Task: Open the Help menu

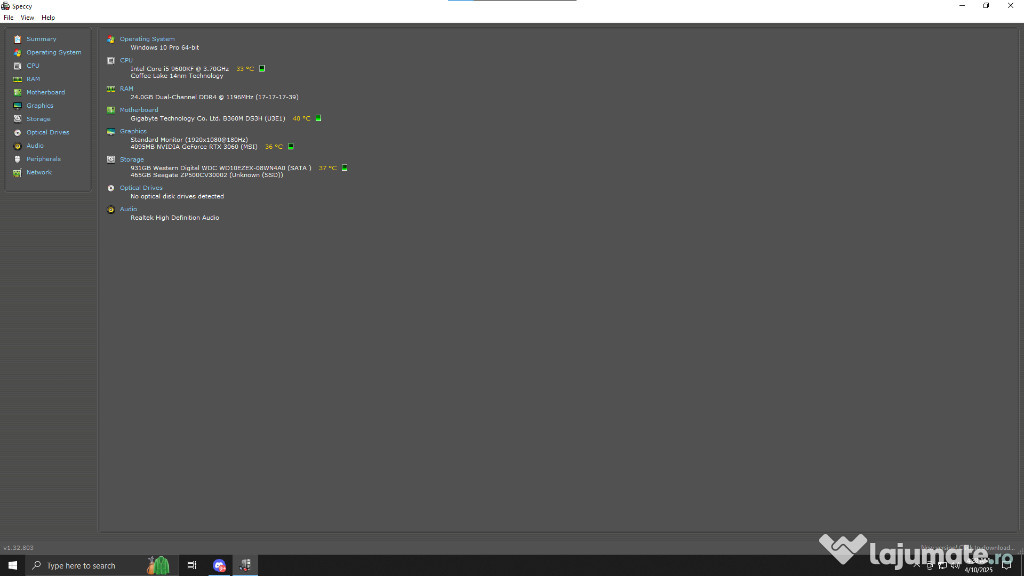Action: tap(48, 18)
